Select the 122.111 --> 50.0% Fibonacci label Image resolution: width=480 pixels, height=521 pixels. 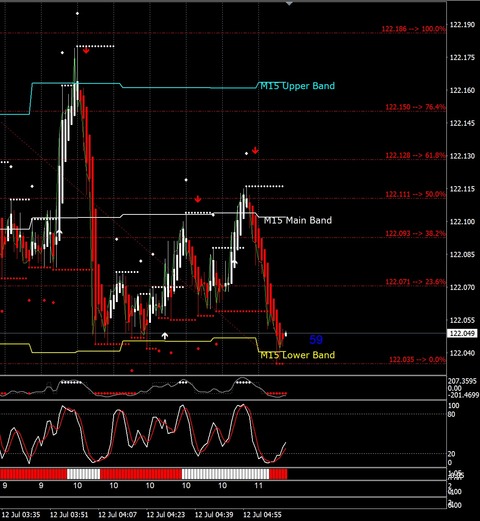pyautogui.click(x=415, y=194)
